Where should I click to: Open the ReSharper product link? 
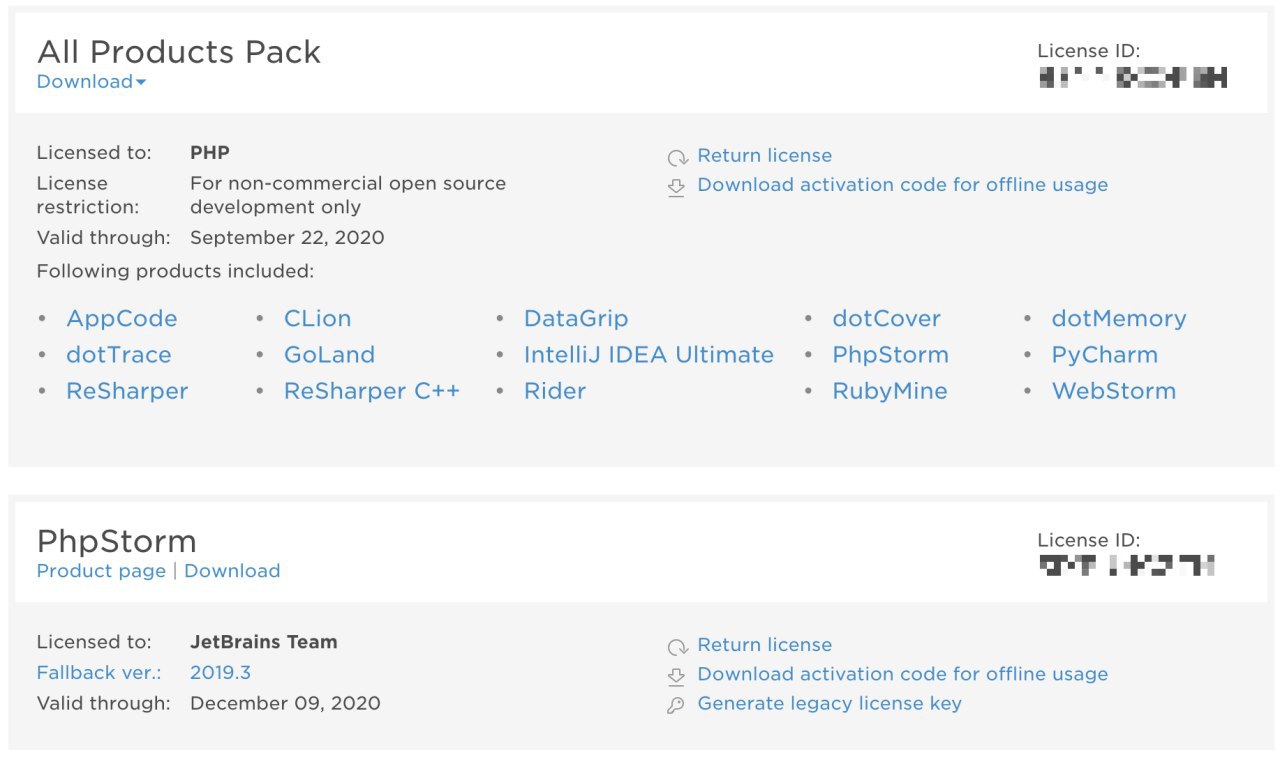pyautogui.click(x=127, y=391)
